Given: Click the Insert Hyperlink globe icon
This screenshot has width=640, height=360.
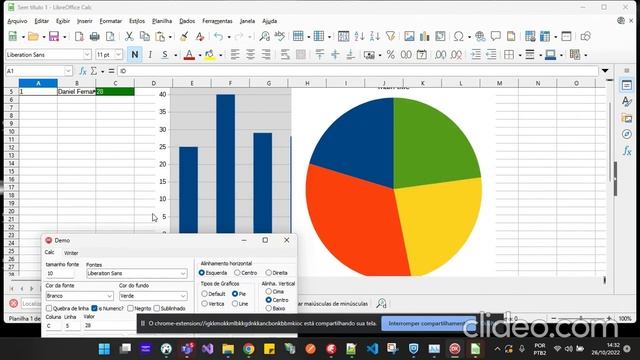Looking at the screenshot, I should click(480, 36).
